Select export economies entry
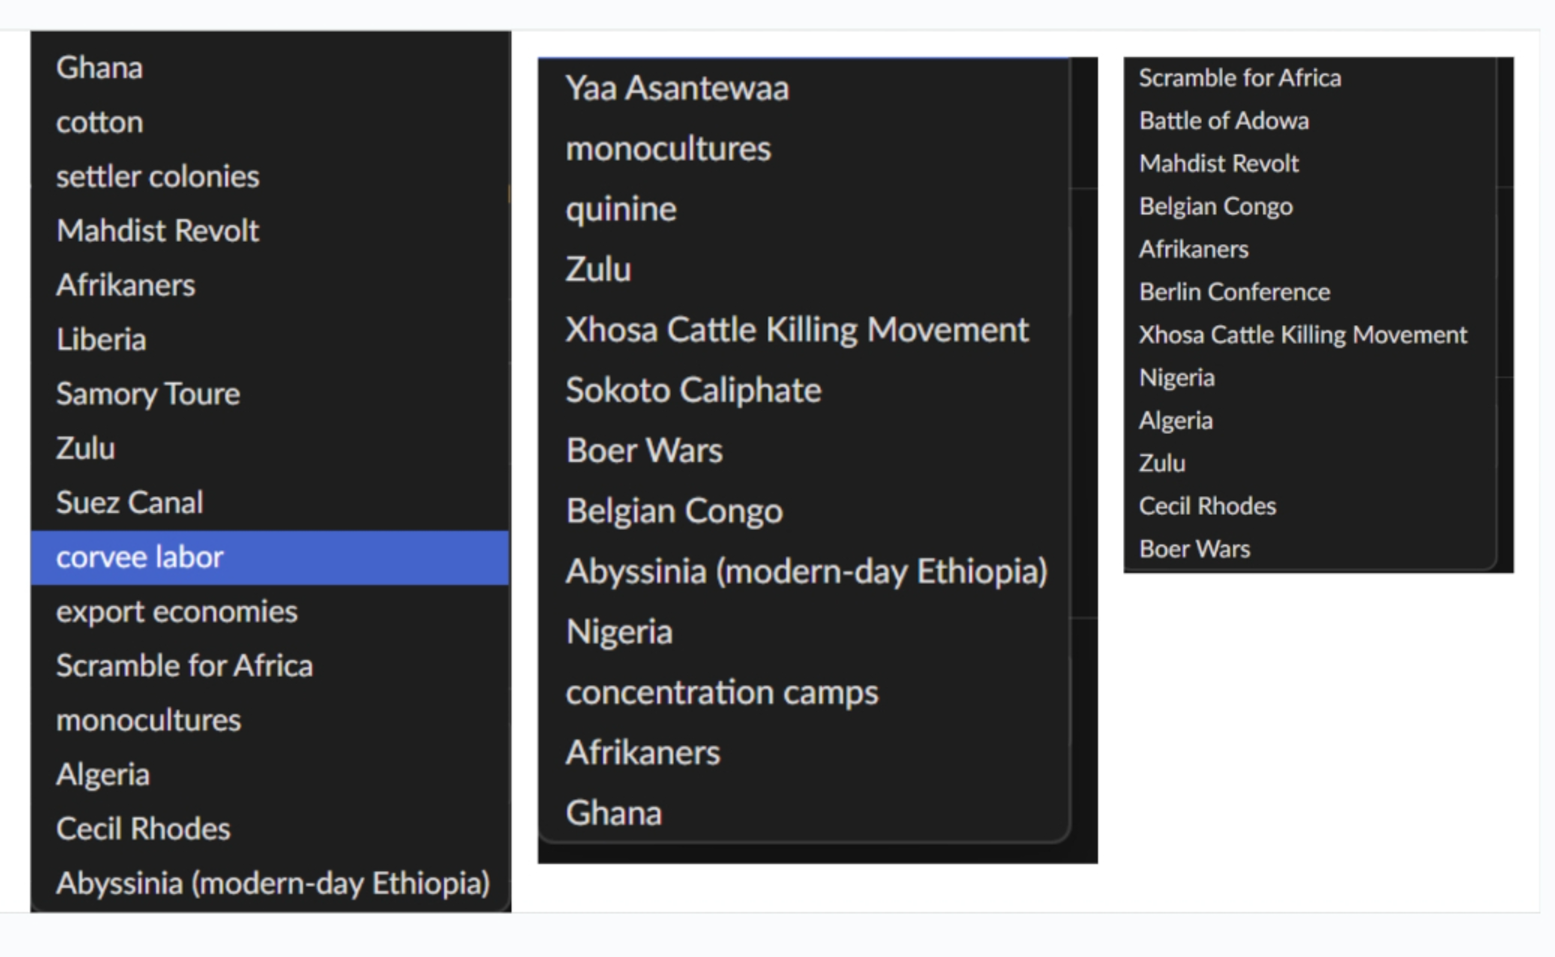 click(270, 611)
